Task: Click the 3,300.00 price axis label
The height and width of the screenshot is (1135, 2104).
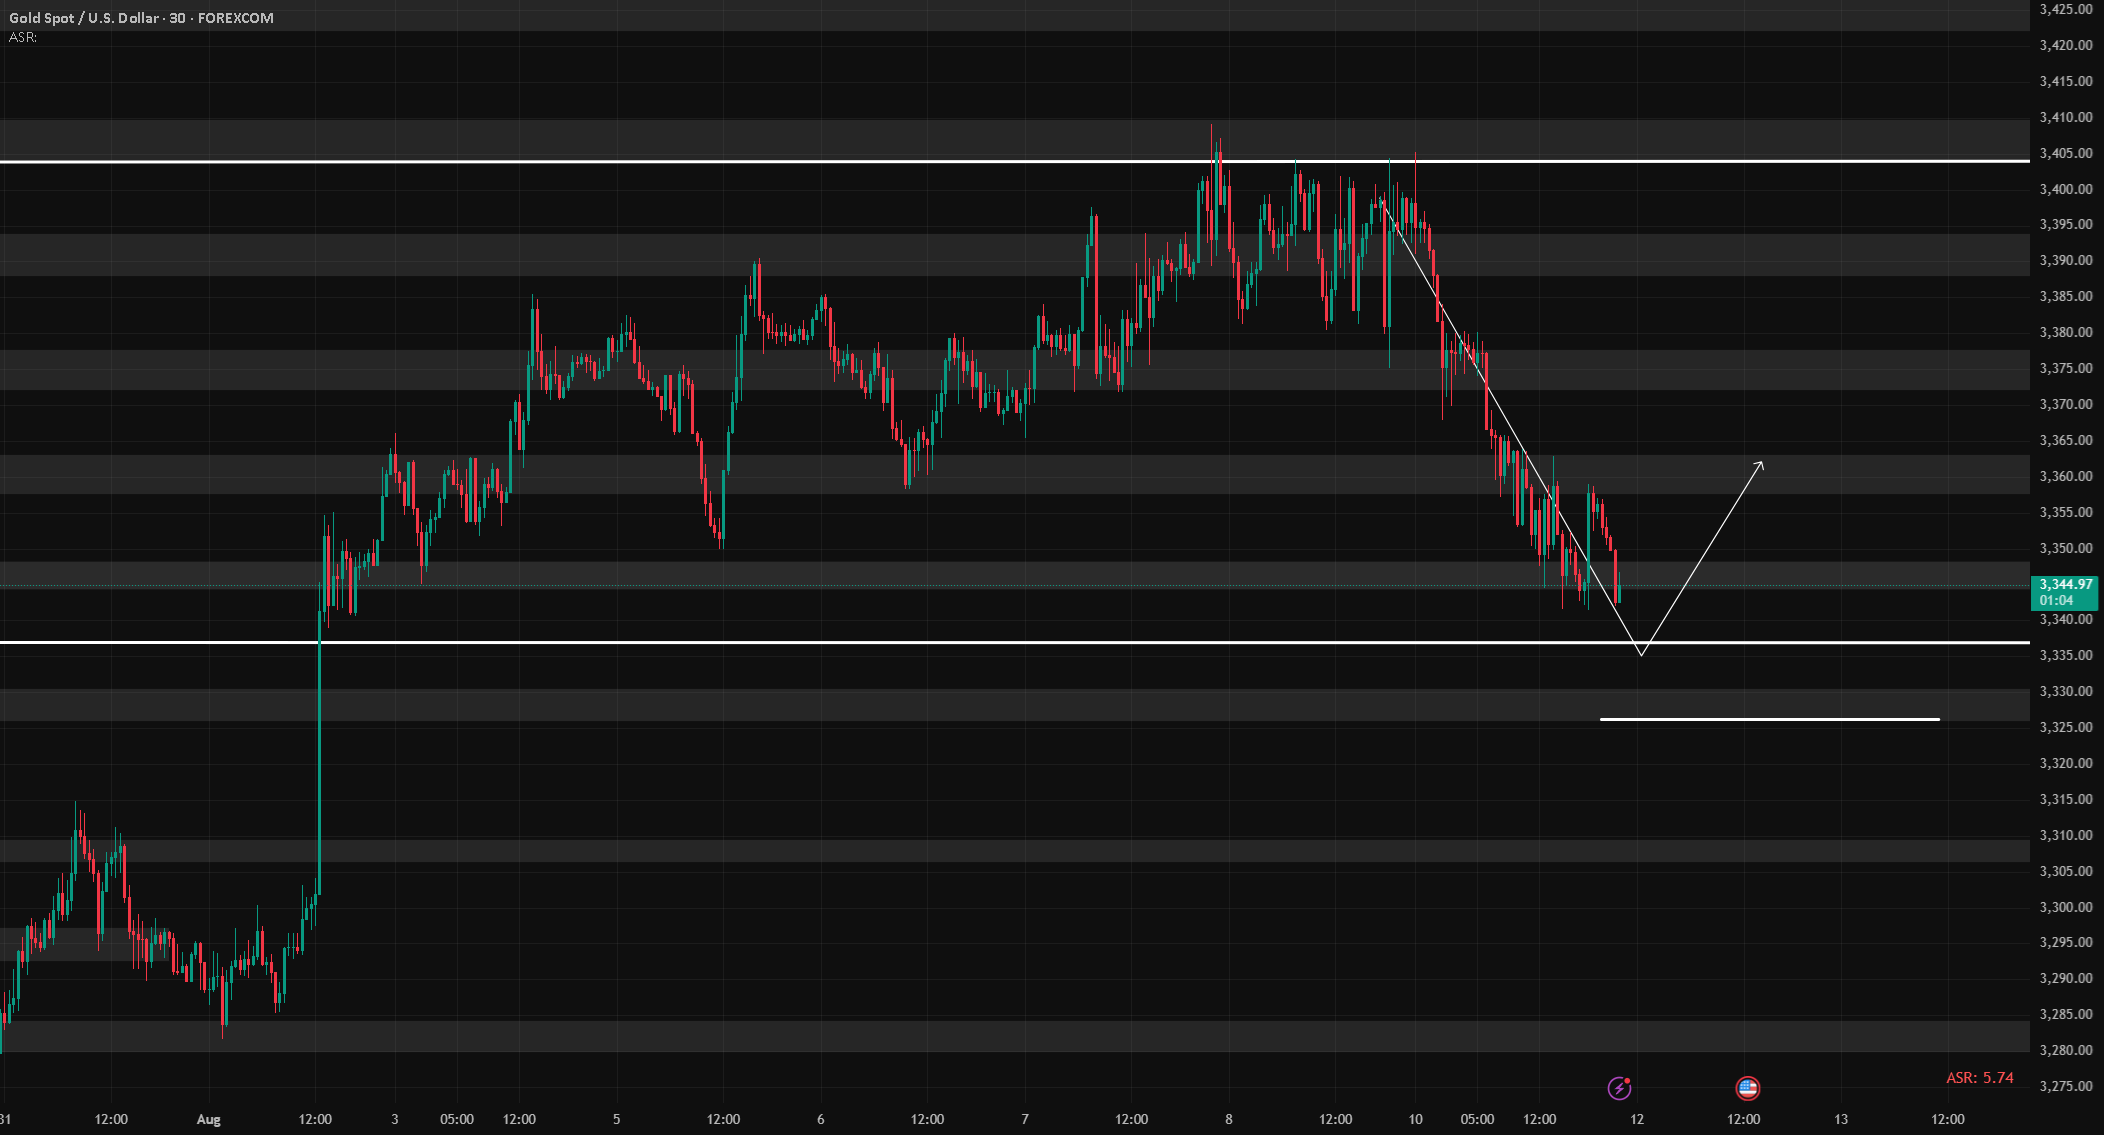Action: [2066, 907]
